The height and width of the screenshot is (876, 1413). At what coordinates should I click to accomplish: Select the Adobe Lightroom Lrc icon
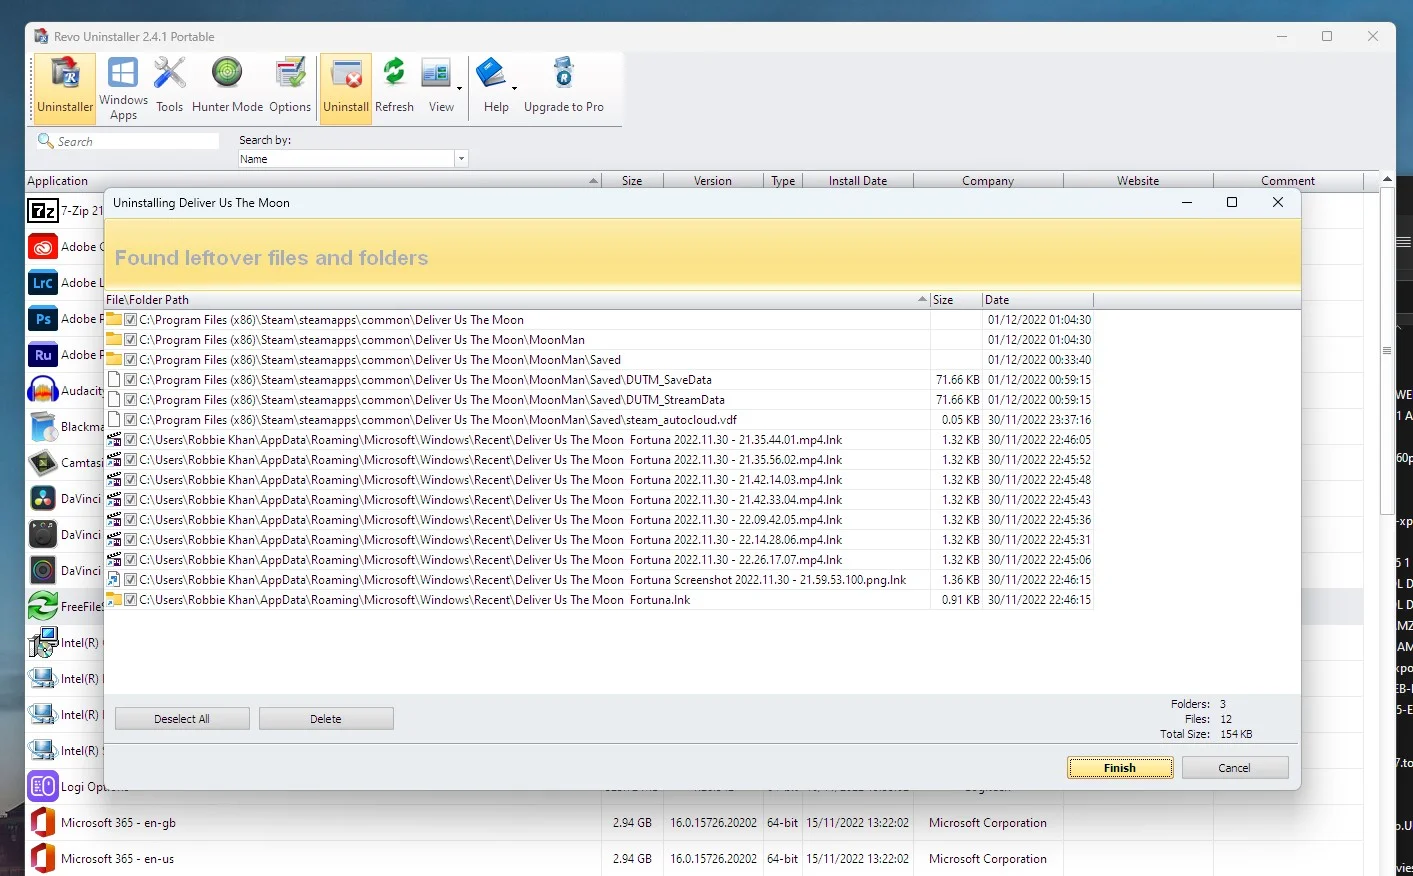(x=43, y=283)
